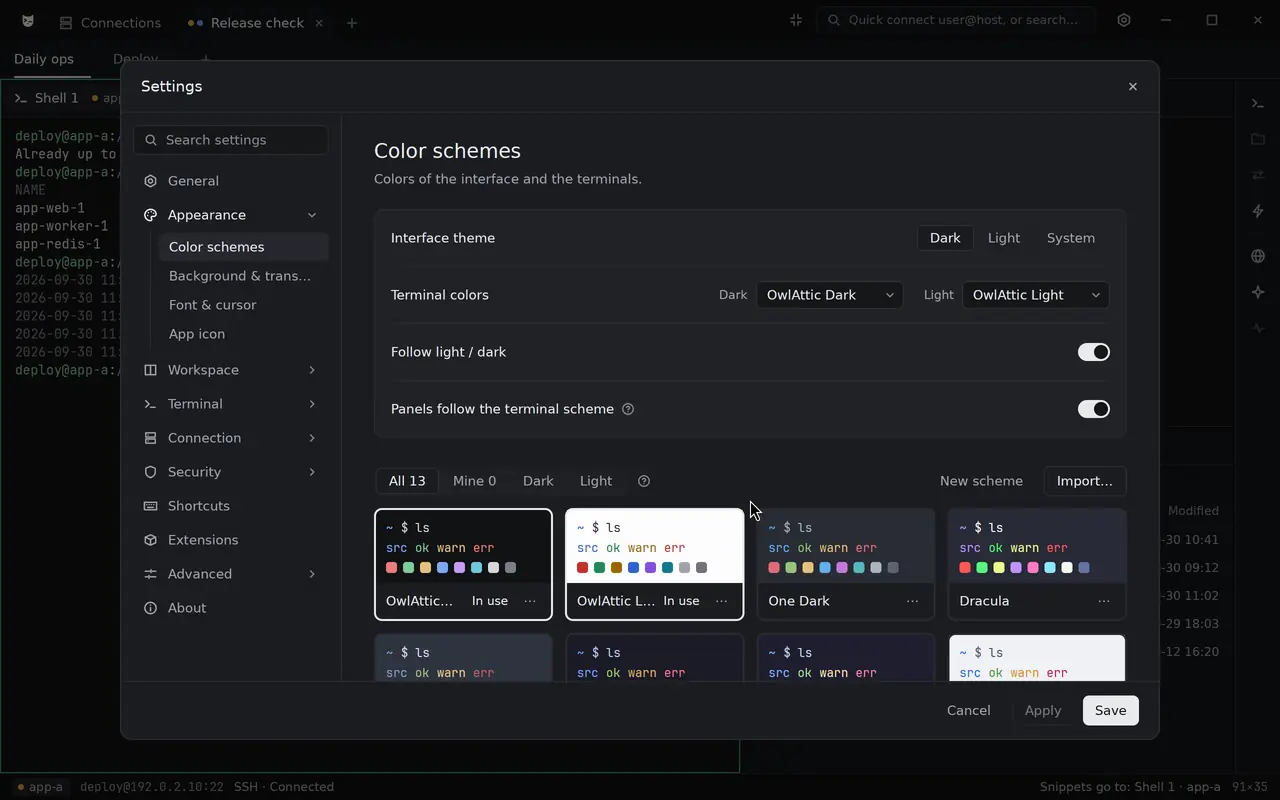Click the Cancel button
Image resolution: width=1280 pixels, height=800 pixels.
coord(969,710)
